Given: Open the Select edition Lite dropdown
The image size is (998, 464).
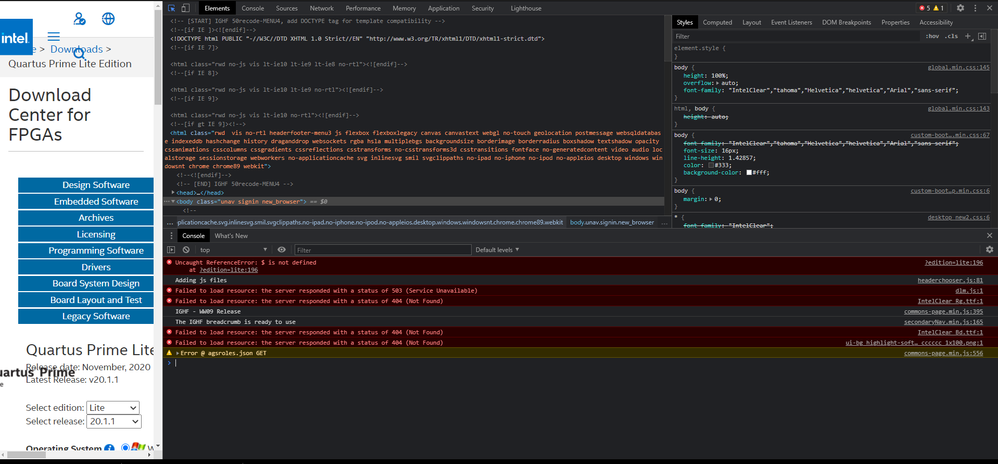Looking at the screenshot, I should [x=112, y=407].
